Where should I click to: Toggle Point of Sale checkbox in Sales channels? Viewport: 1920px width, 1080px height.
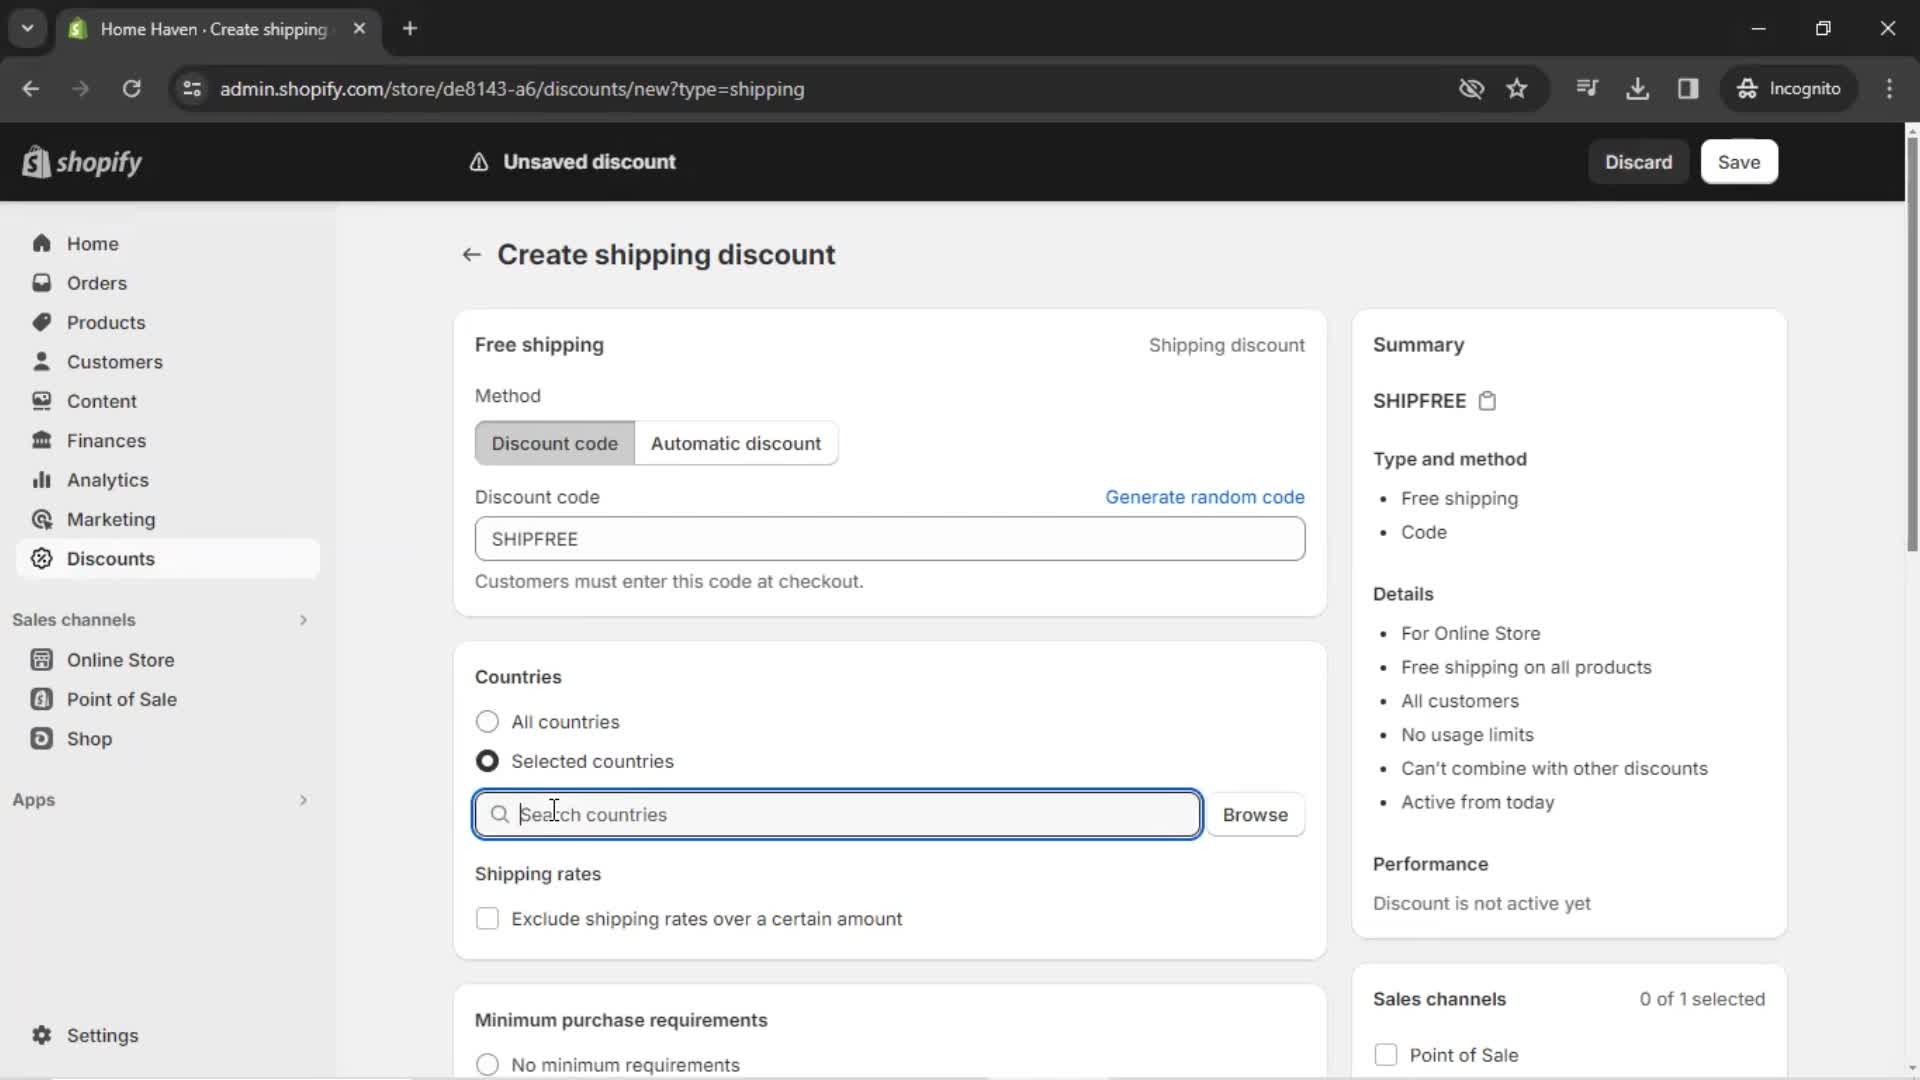pyautogui.click(x=1386, y=1055)
